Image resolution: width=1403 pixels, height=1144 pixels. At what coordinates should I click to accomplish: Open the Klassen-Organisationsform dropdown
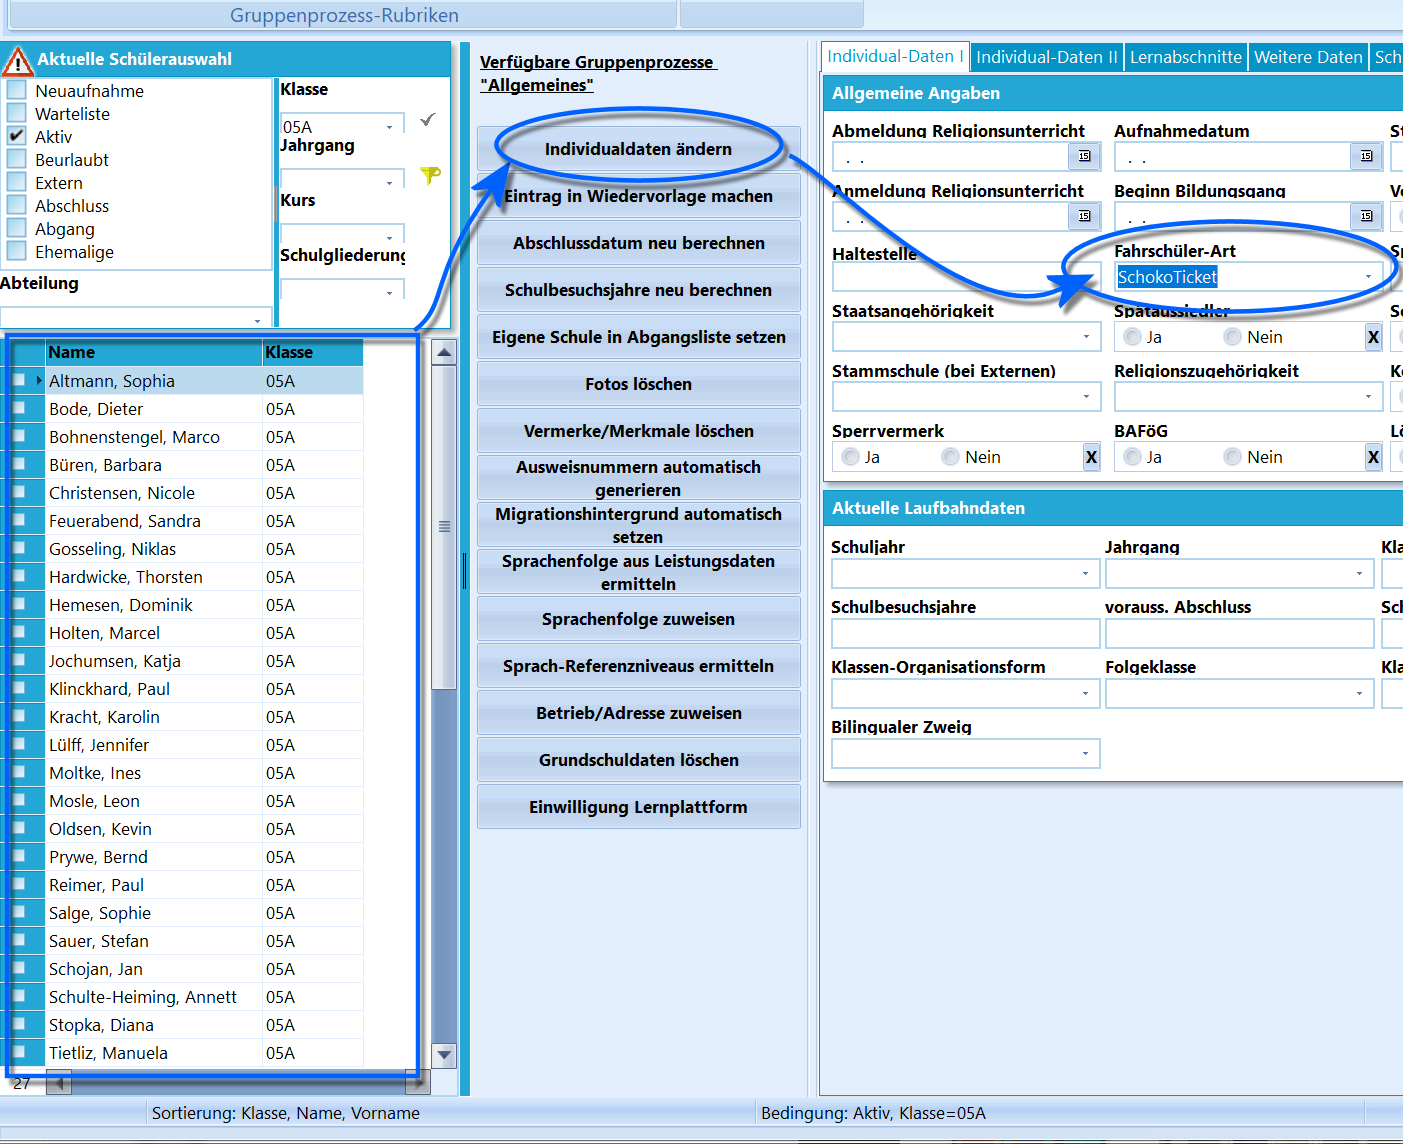pyautogui.click(x=1085, y=694)
